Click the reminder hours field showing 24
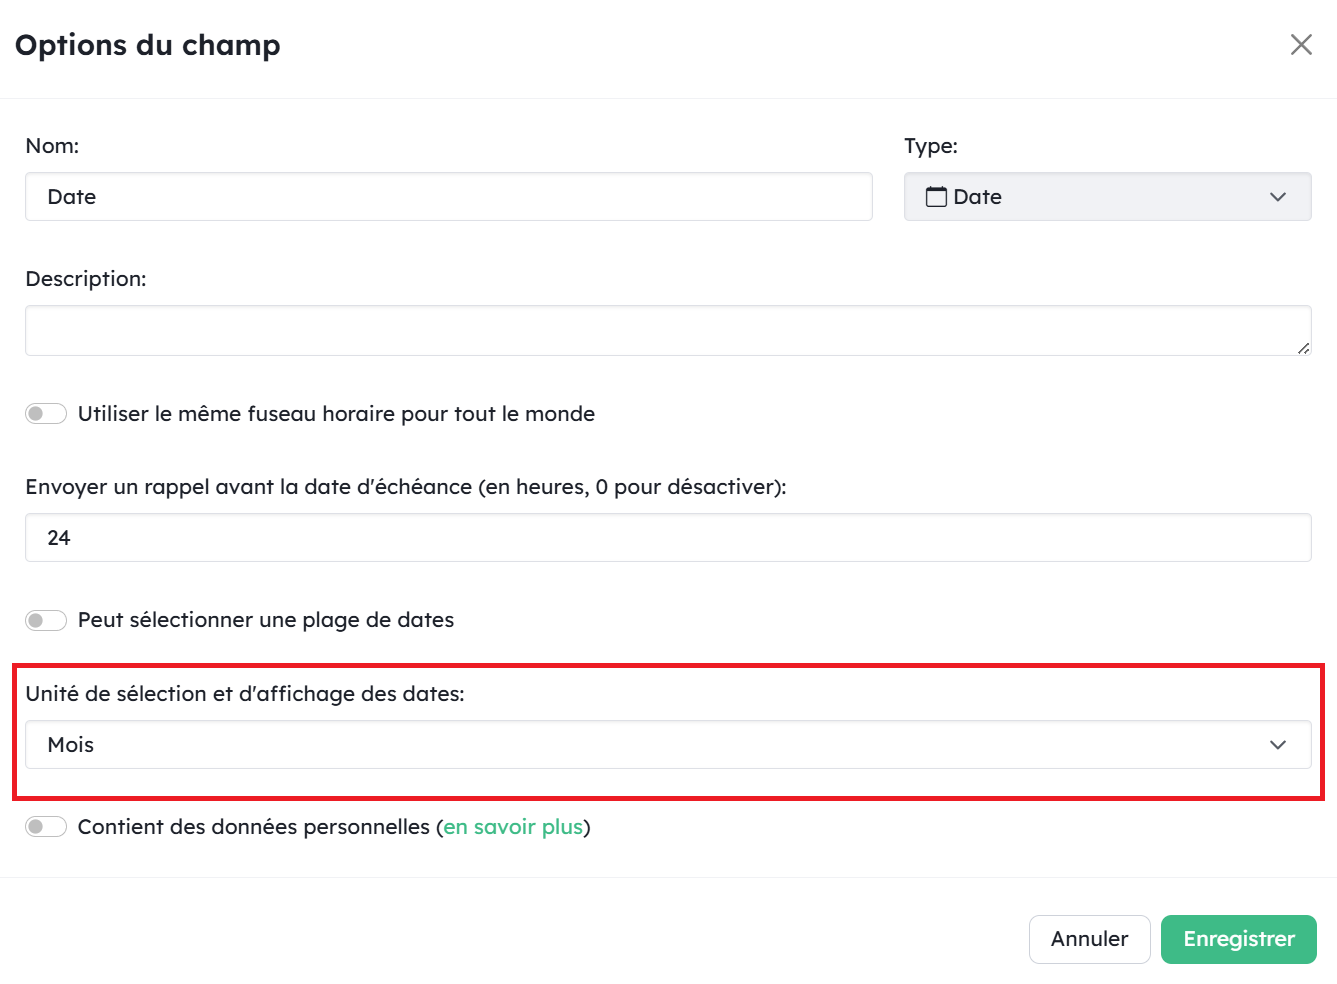Screen dimensions: 1337x984 point(668,538)
